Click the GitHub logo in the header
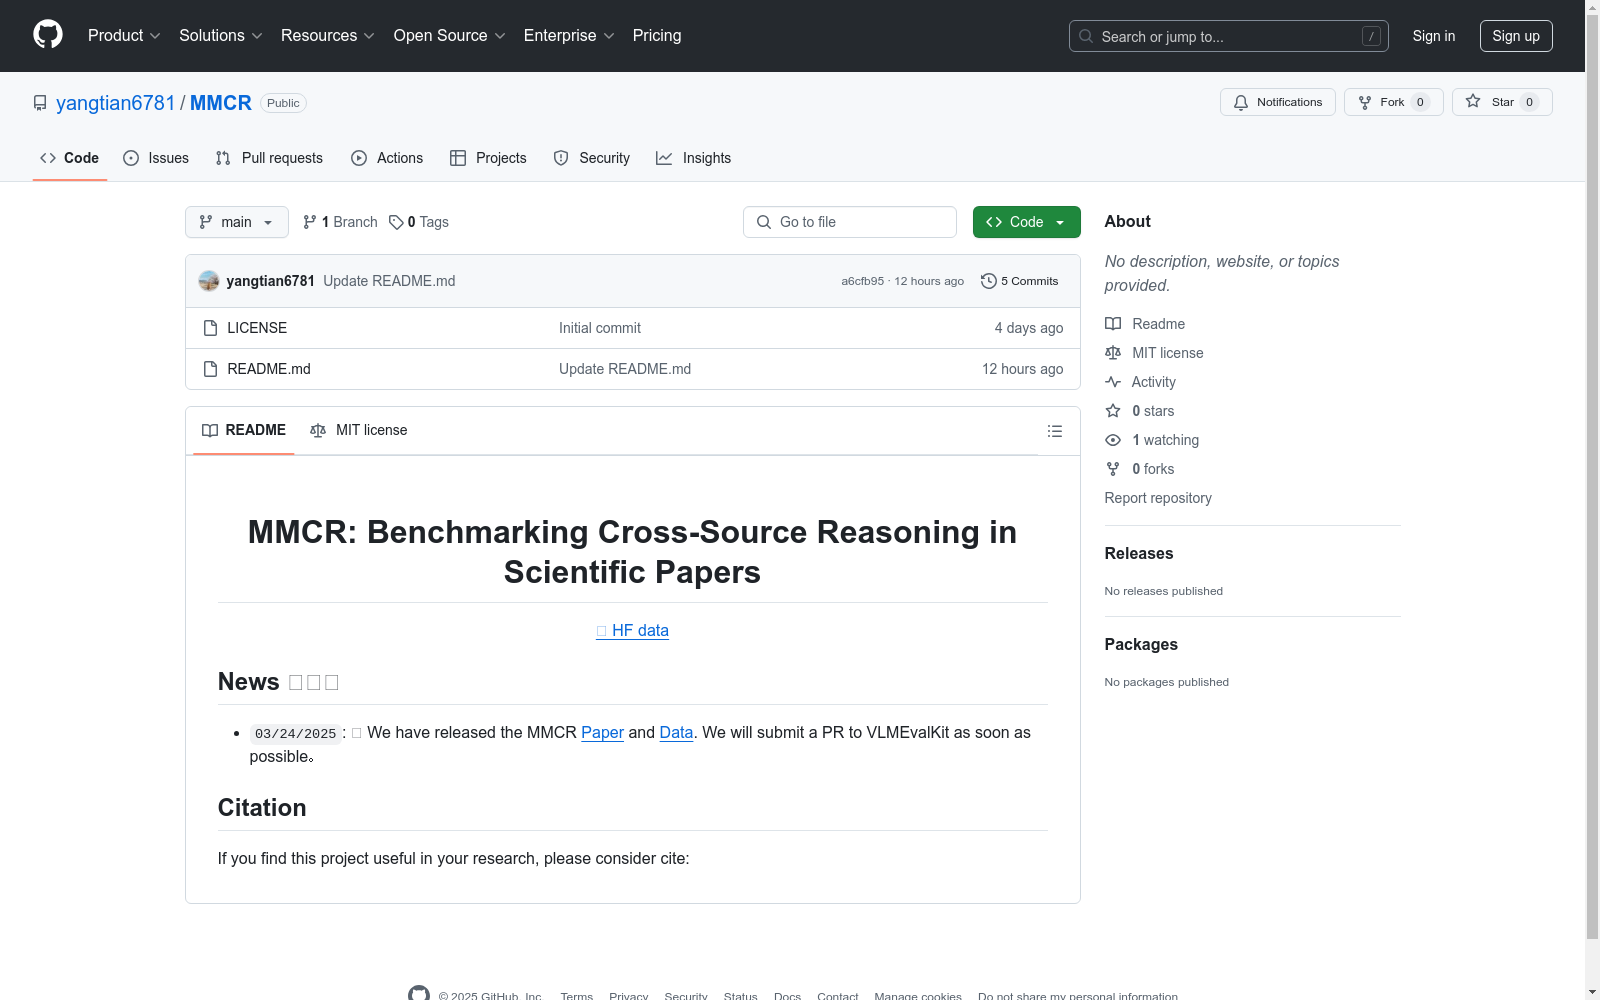This screenshot has width=1600, height=1000. click(x=48, y=35)
